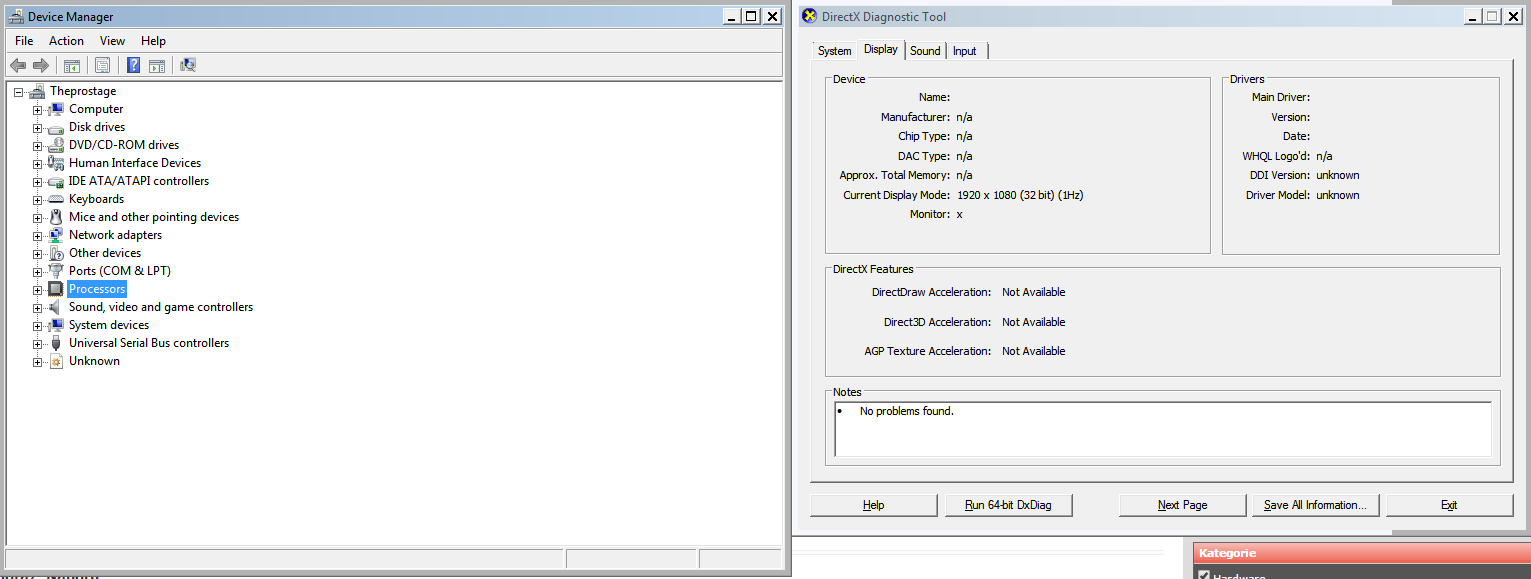Click the Sound, video and game controllers speaker icon
This screenshot has width=1531, height=579.
tap(56, 307)
